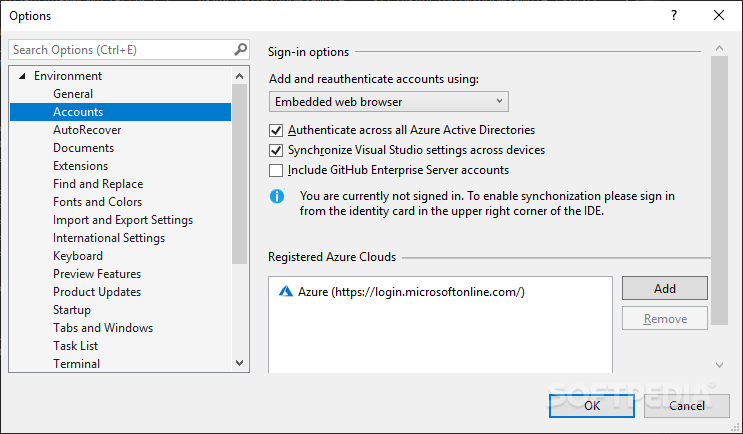Open AutoRecover settings
Image resolution: width=743 pixels, height=434 pixels.
coord(87,130)
